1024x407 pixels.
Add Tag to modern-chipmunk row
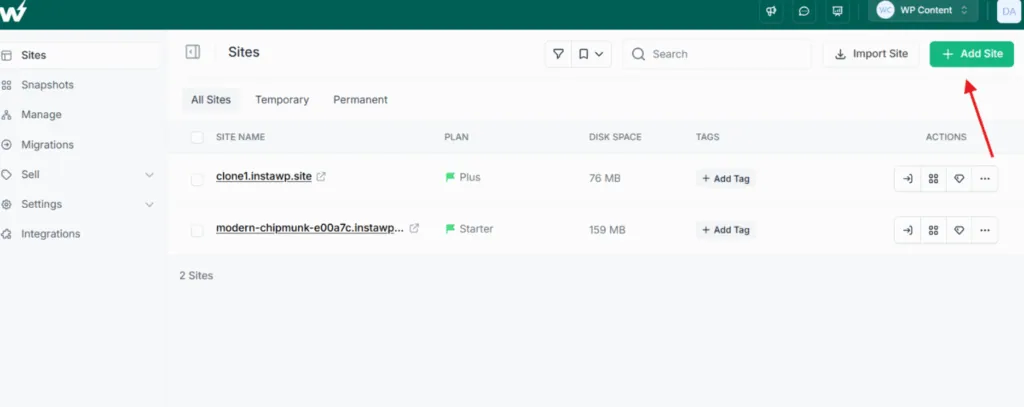click(x=726, y=230)
